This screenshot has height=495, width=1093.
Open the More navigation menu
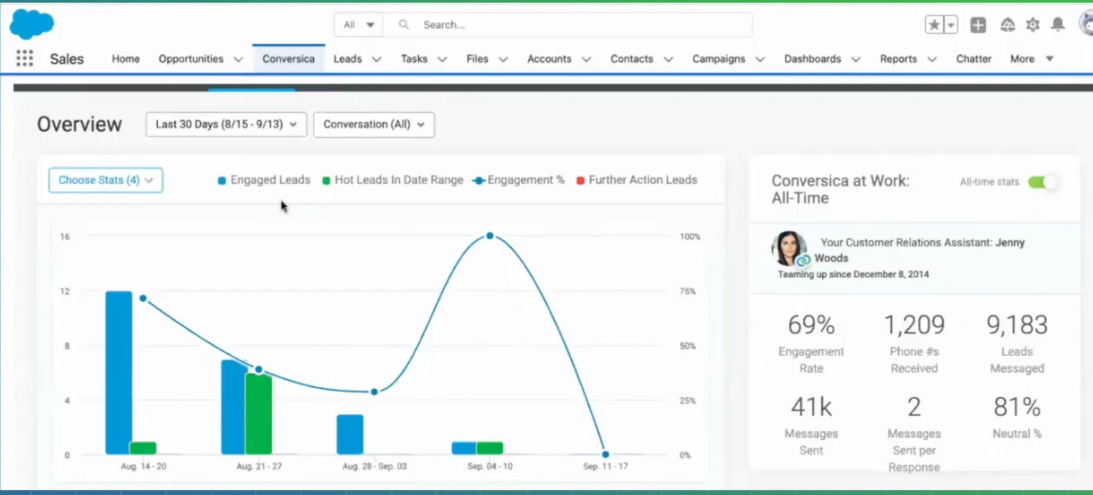1032,59
